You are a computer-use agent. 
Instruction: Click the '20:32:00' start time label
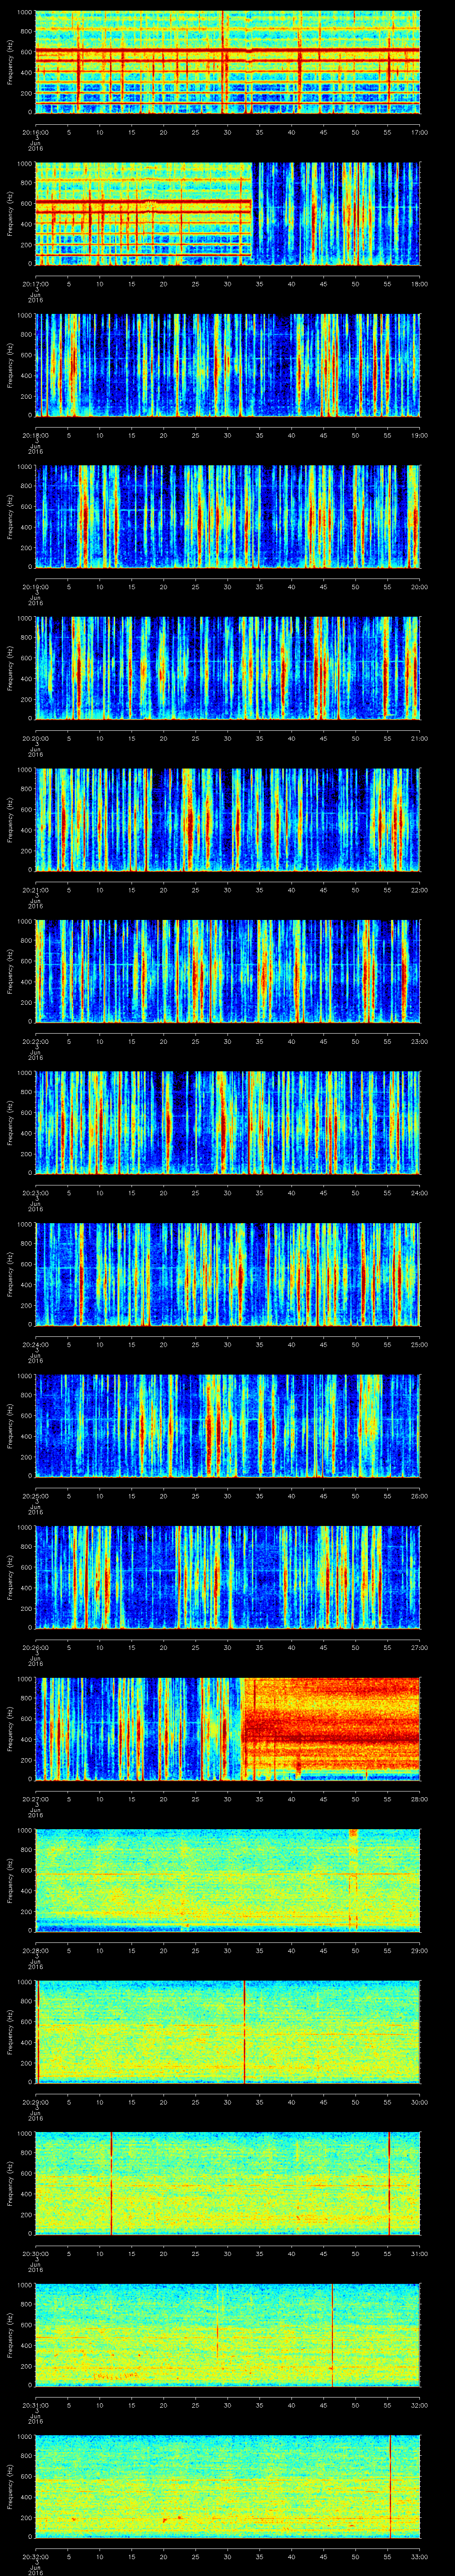pyautogui.click(x=36, y=2556)
